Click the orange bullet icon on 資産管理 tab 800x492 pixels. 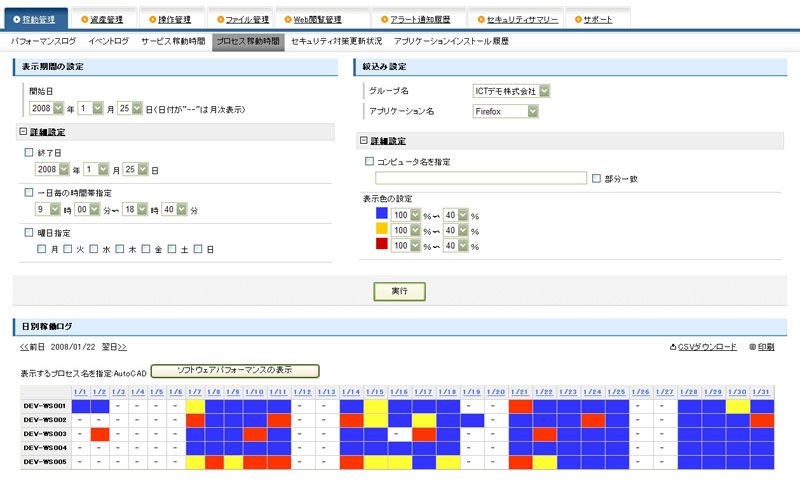click(x=85, y=19)
